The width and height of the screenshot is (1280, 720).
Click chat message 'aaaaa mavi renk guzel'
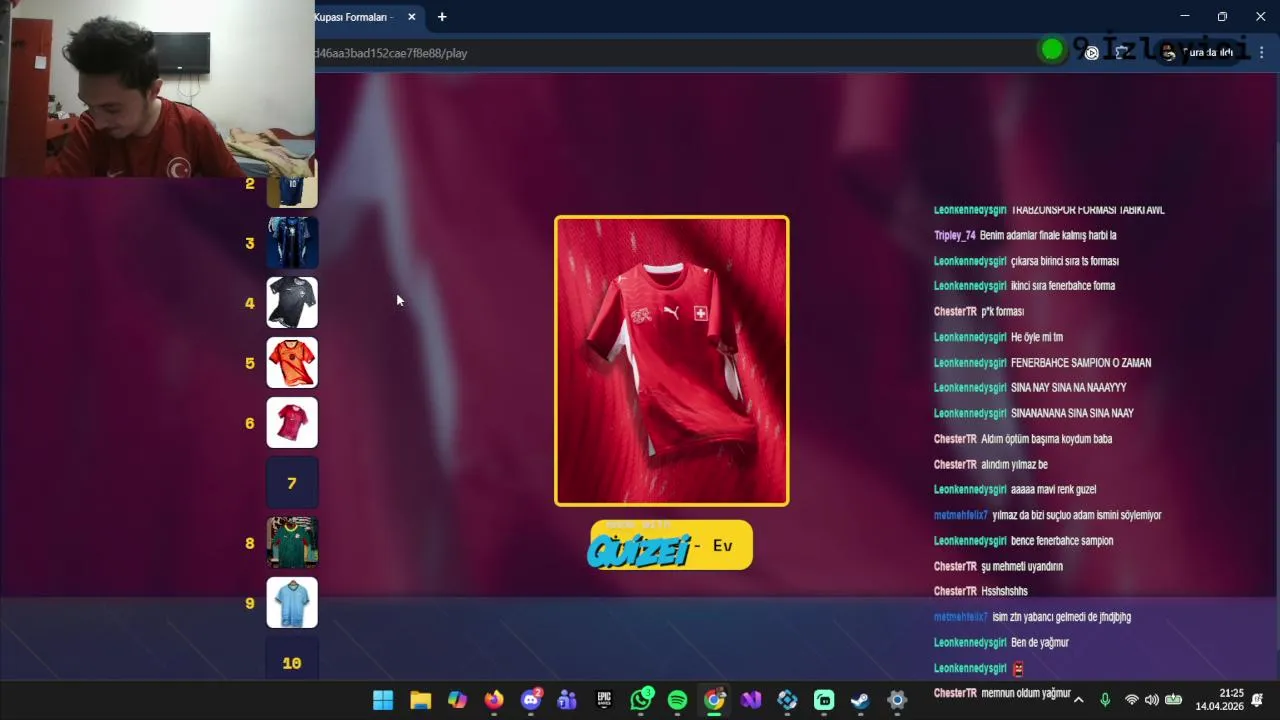click(1054, 490)
